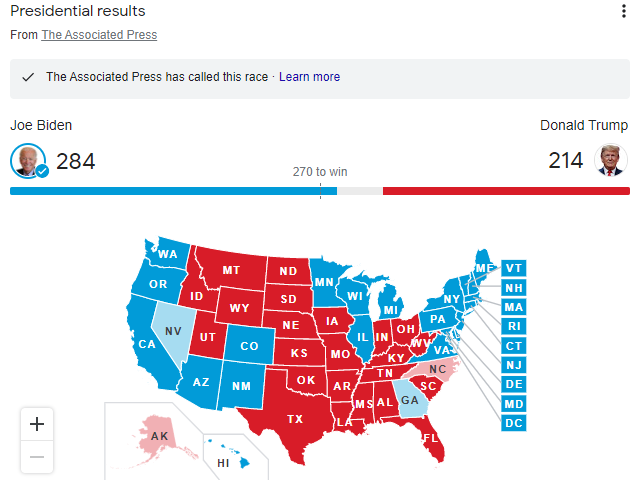Open the three-dot more options menu
The width and height of the screenshot is (641, 480).
point(623,11)
